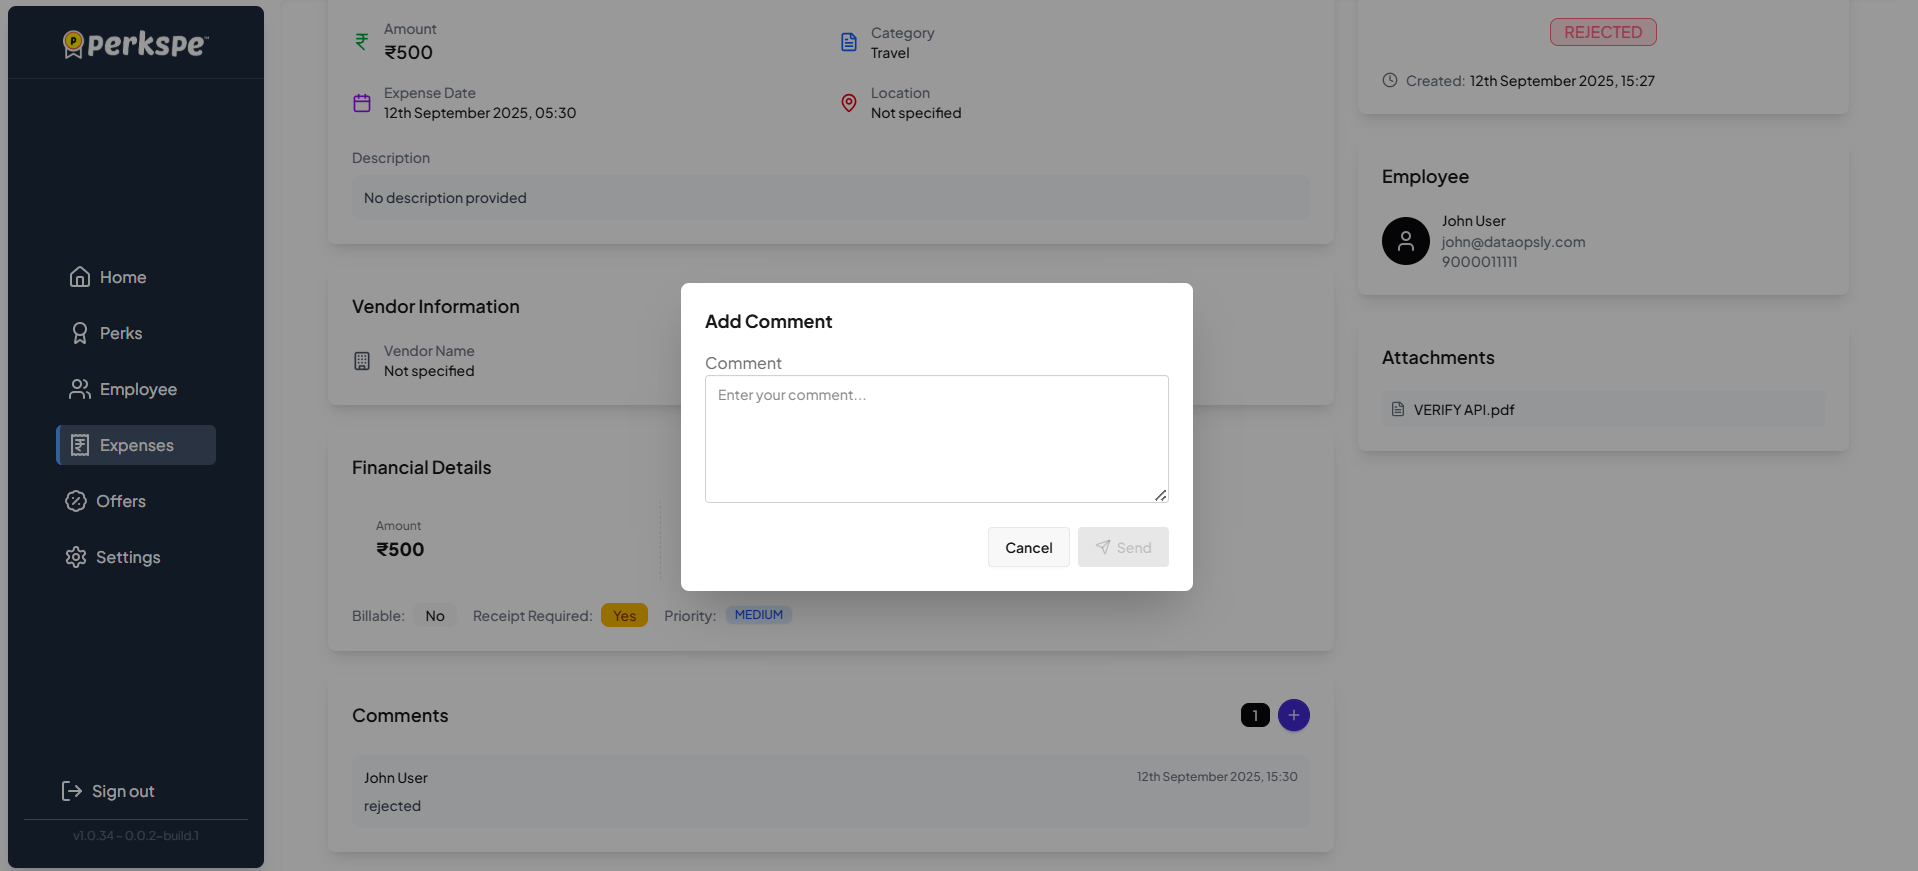The image size is (1918, 871).
Task: Cancel the Add Comment dialog
Action: (1028, 547)
